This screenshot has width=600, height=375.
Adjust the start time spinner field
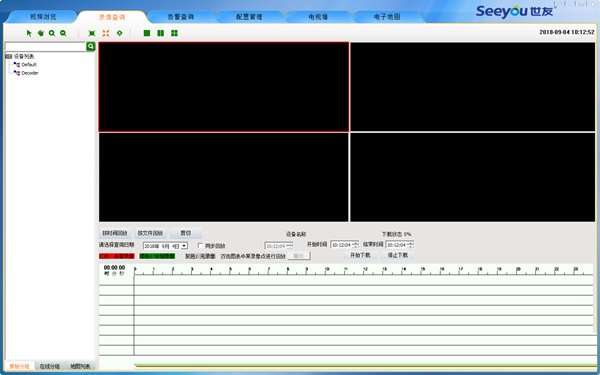[x=344, y=245]
